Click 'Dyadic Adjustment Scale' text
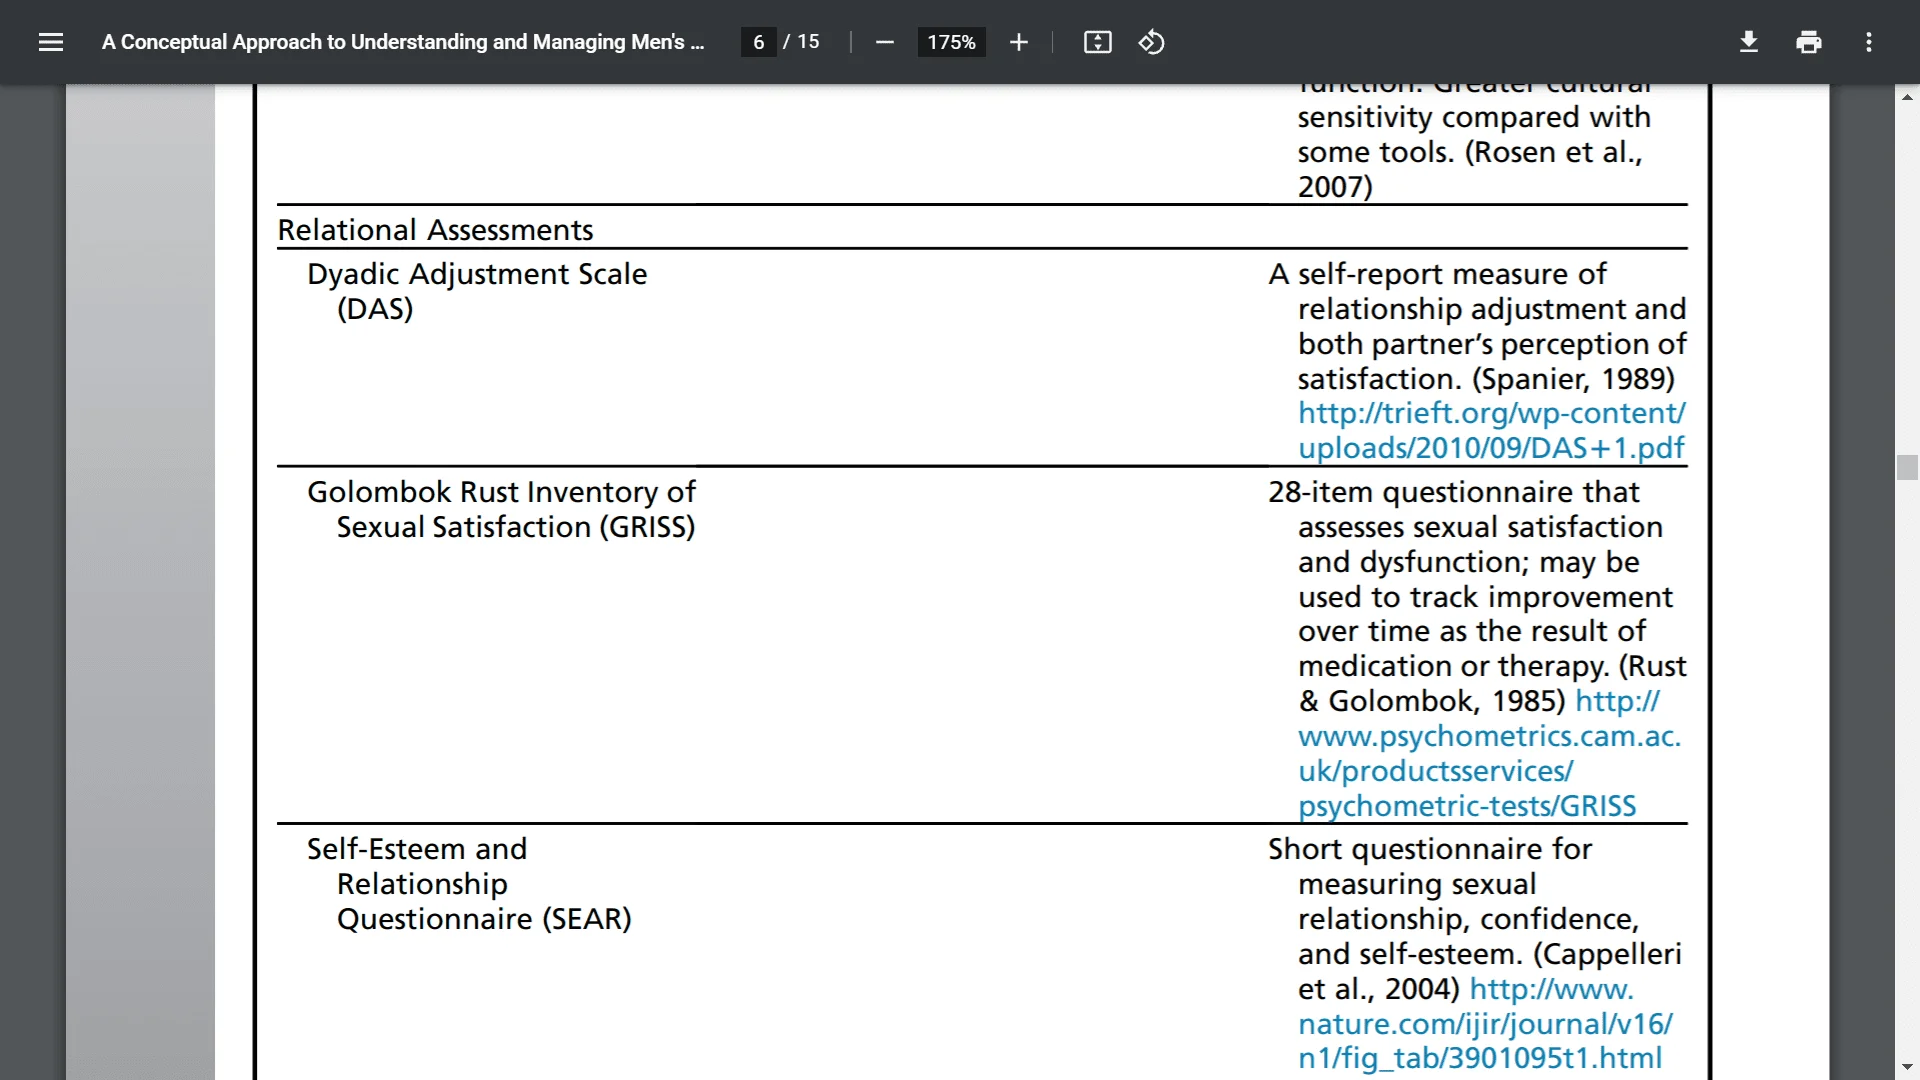Screen dimensions: 1920x1080 (x=477, y=274)
